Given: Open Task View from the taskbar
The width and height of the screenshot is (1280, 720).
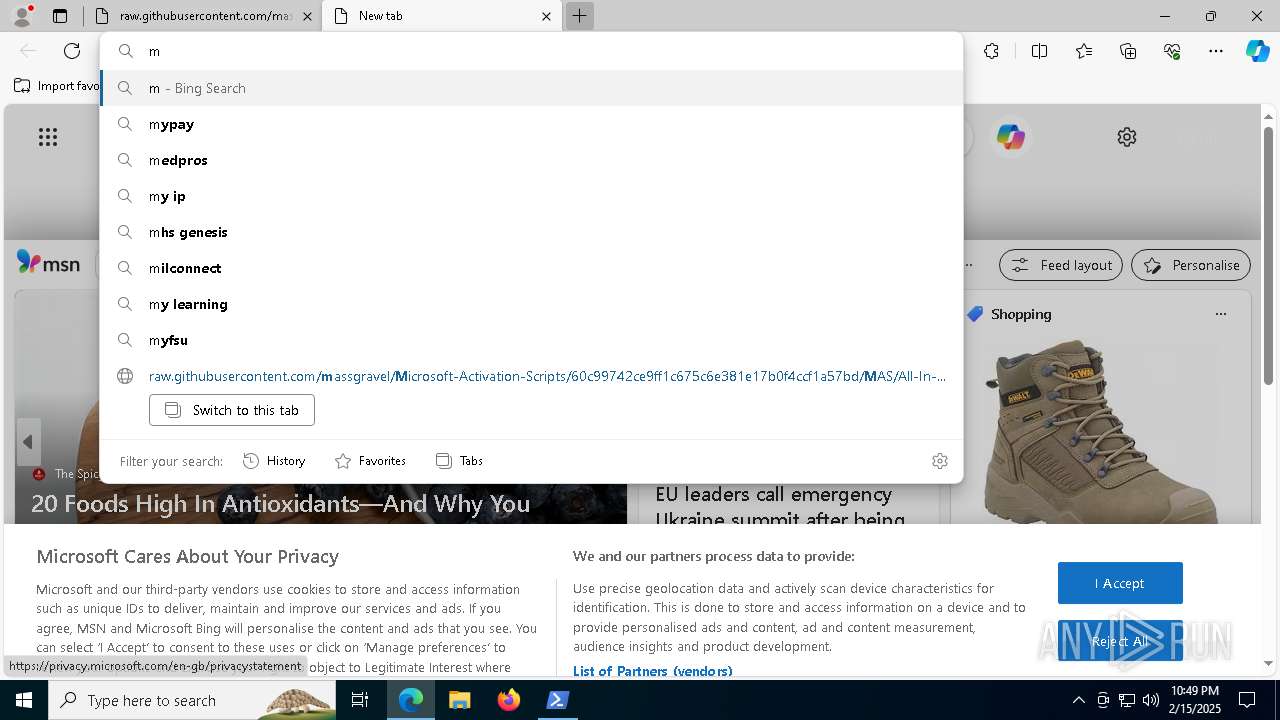Looking at the screenshot, I should coord(360,700).
